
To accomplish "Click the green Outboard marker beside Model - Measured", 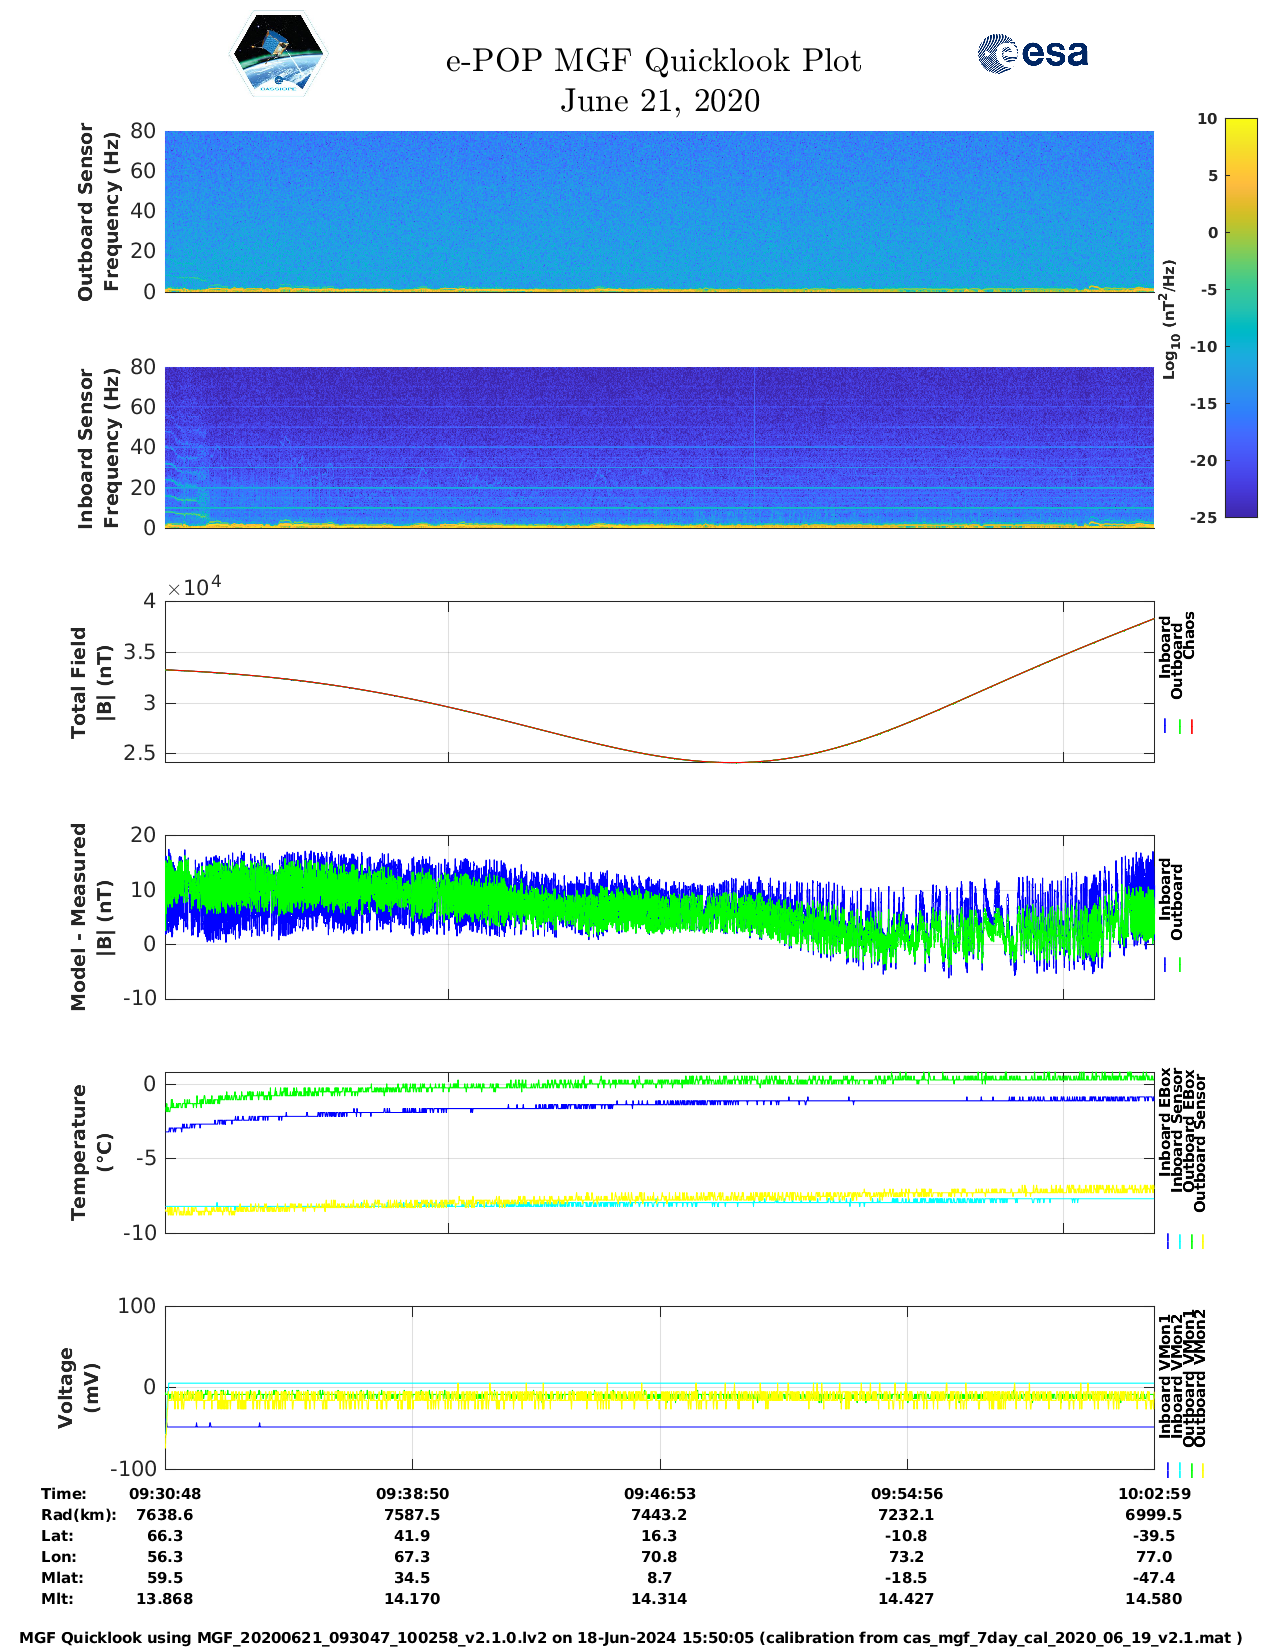I will pyautogui.click(x=1180, y=965).
